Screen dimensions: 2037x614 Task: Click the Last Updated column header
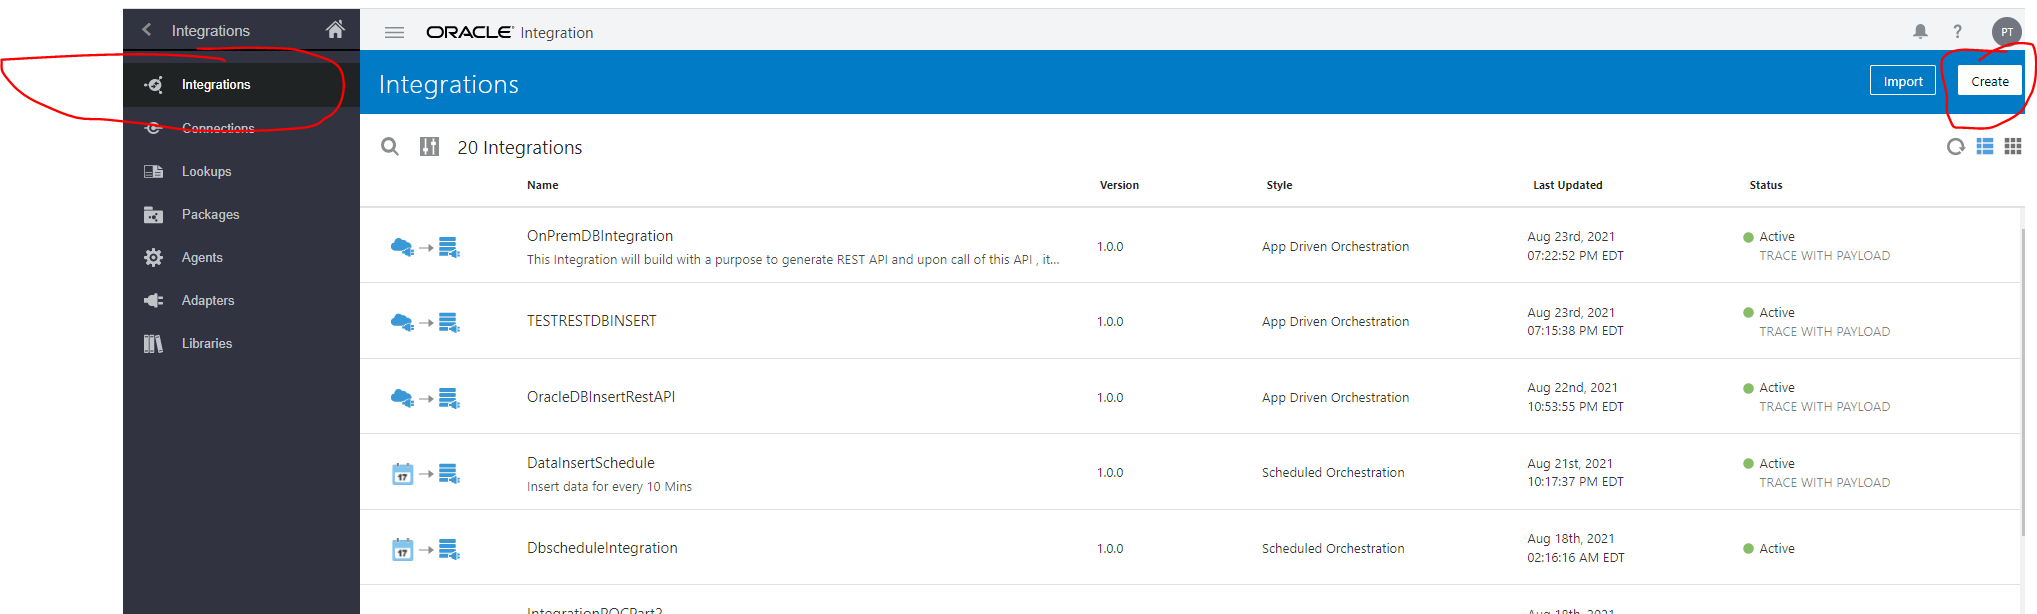click(1567, 185)
